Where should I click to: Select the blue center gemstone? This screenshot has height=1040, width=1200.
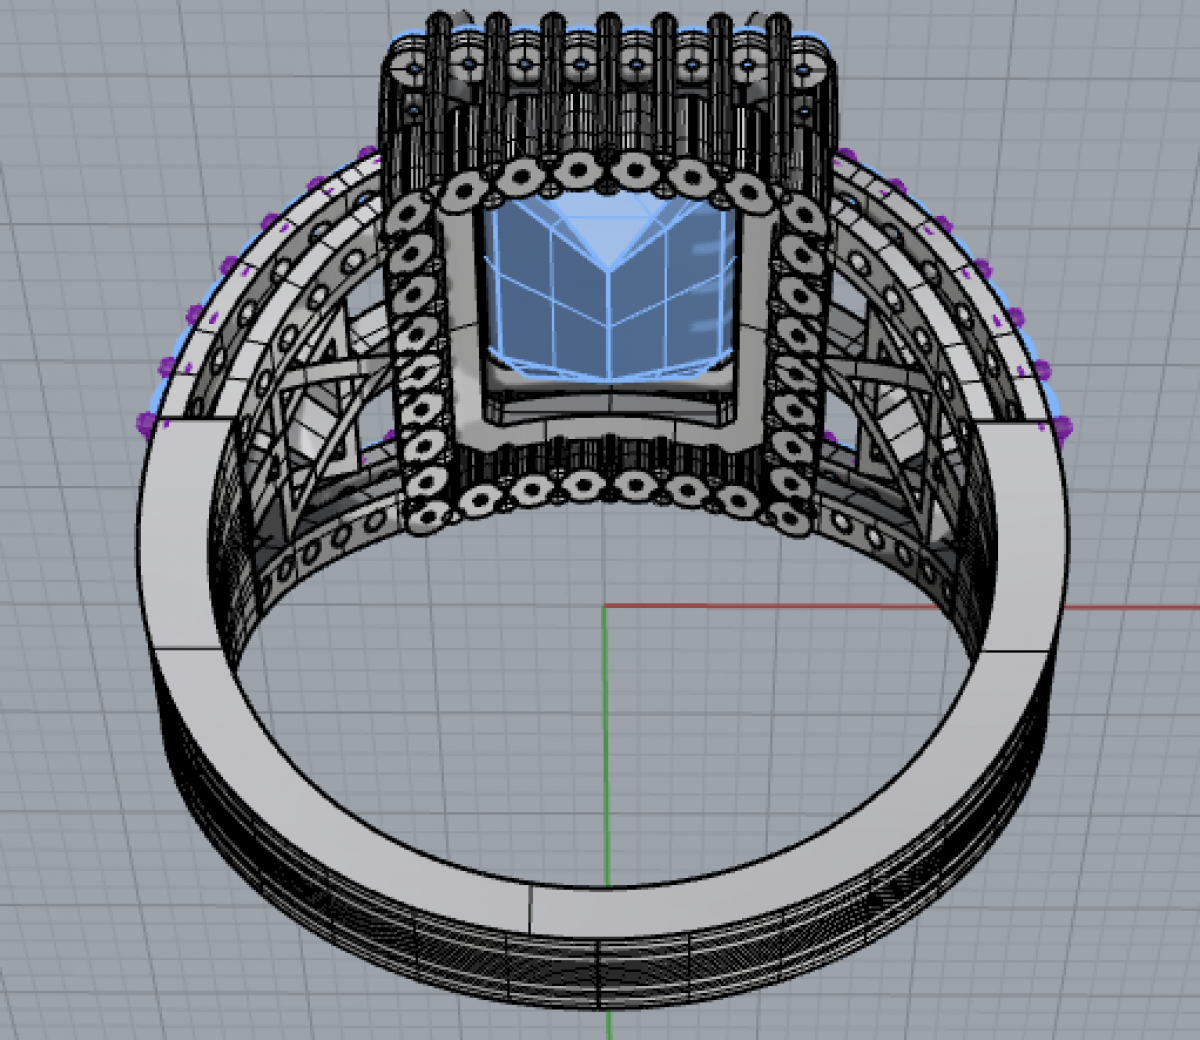click(610, 288)
